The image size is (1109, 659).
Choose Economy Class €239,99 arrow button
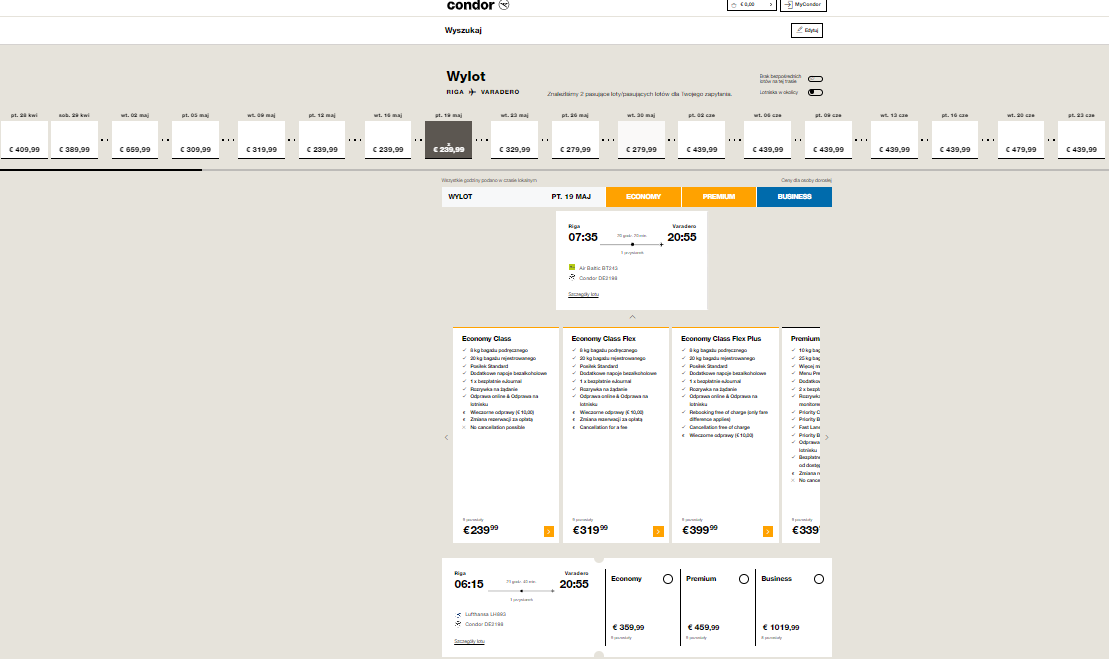pyautogui.click(x=549, y=532)
